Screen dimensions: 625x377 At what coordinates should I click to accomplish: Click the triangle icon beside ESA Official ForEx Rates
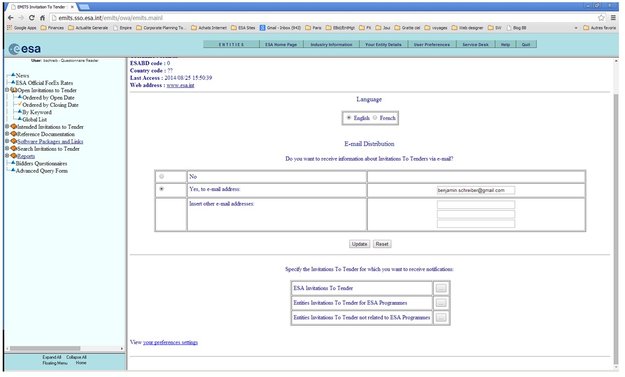point(13,82)
